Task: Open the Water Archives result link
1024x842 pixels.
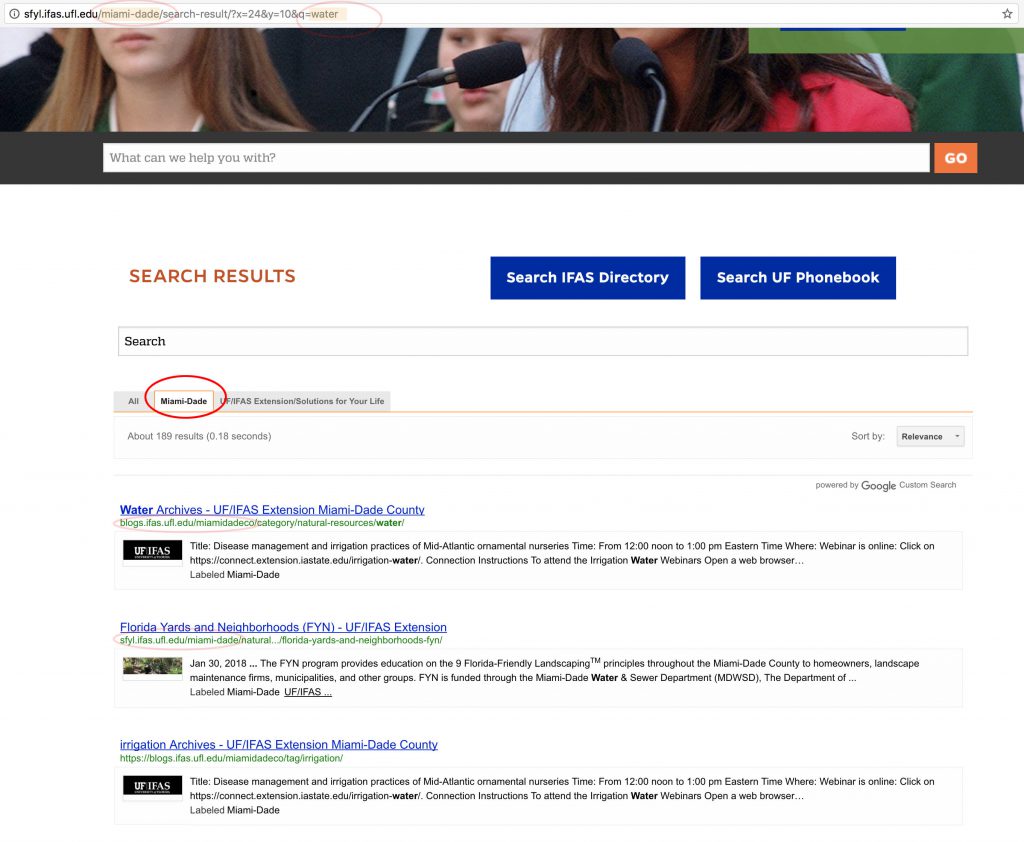Action: pyautogui.click(x=272, y=510)
